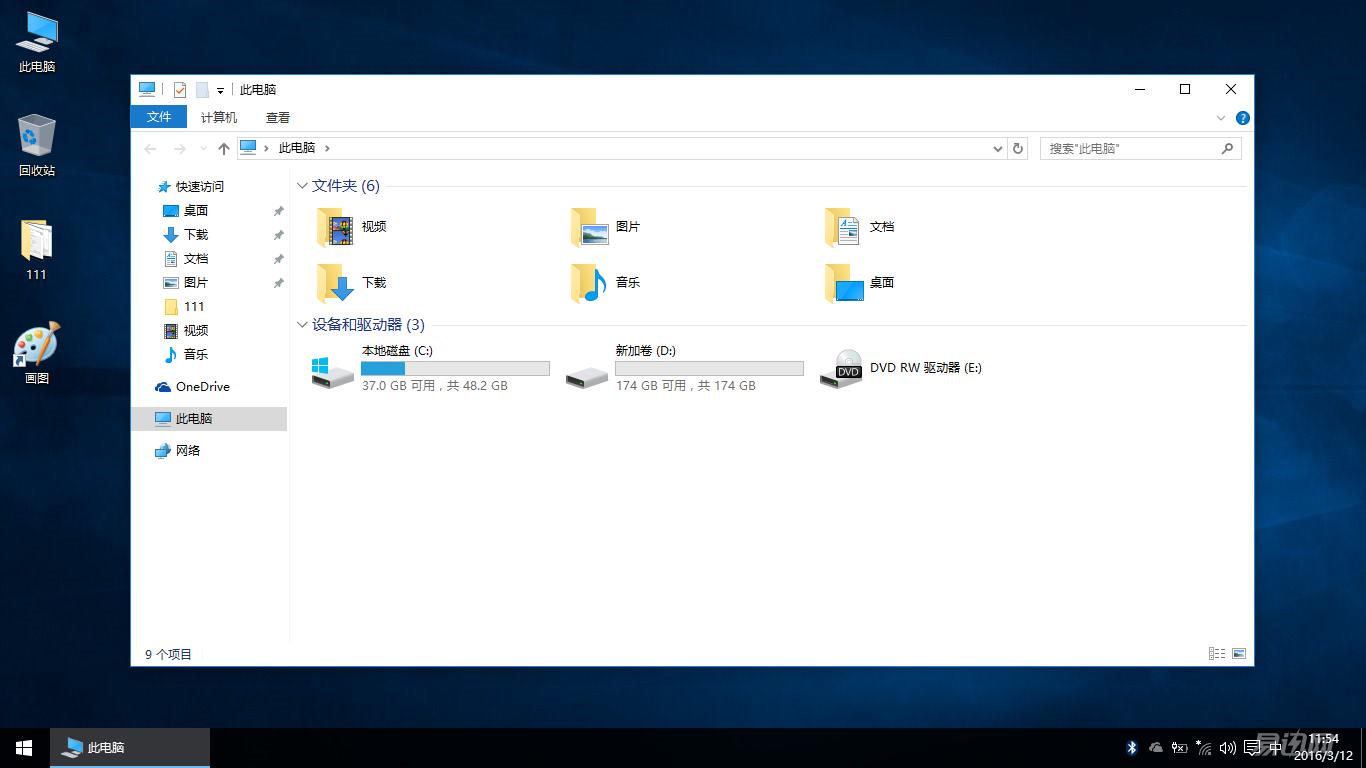Screen dimensions: 1366x768
Task: Click the refresh button in address bar
Action: click(1018, 148)
